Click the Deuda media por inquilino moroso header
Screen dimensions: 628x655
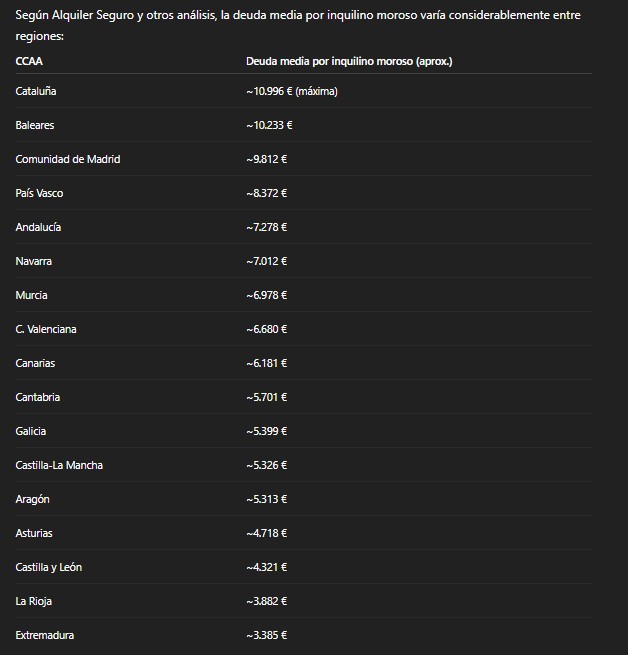[x=349, y=61]
